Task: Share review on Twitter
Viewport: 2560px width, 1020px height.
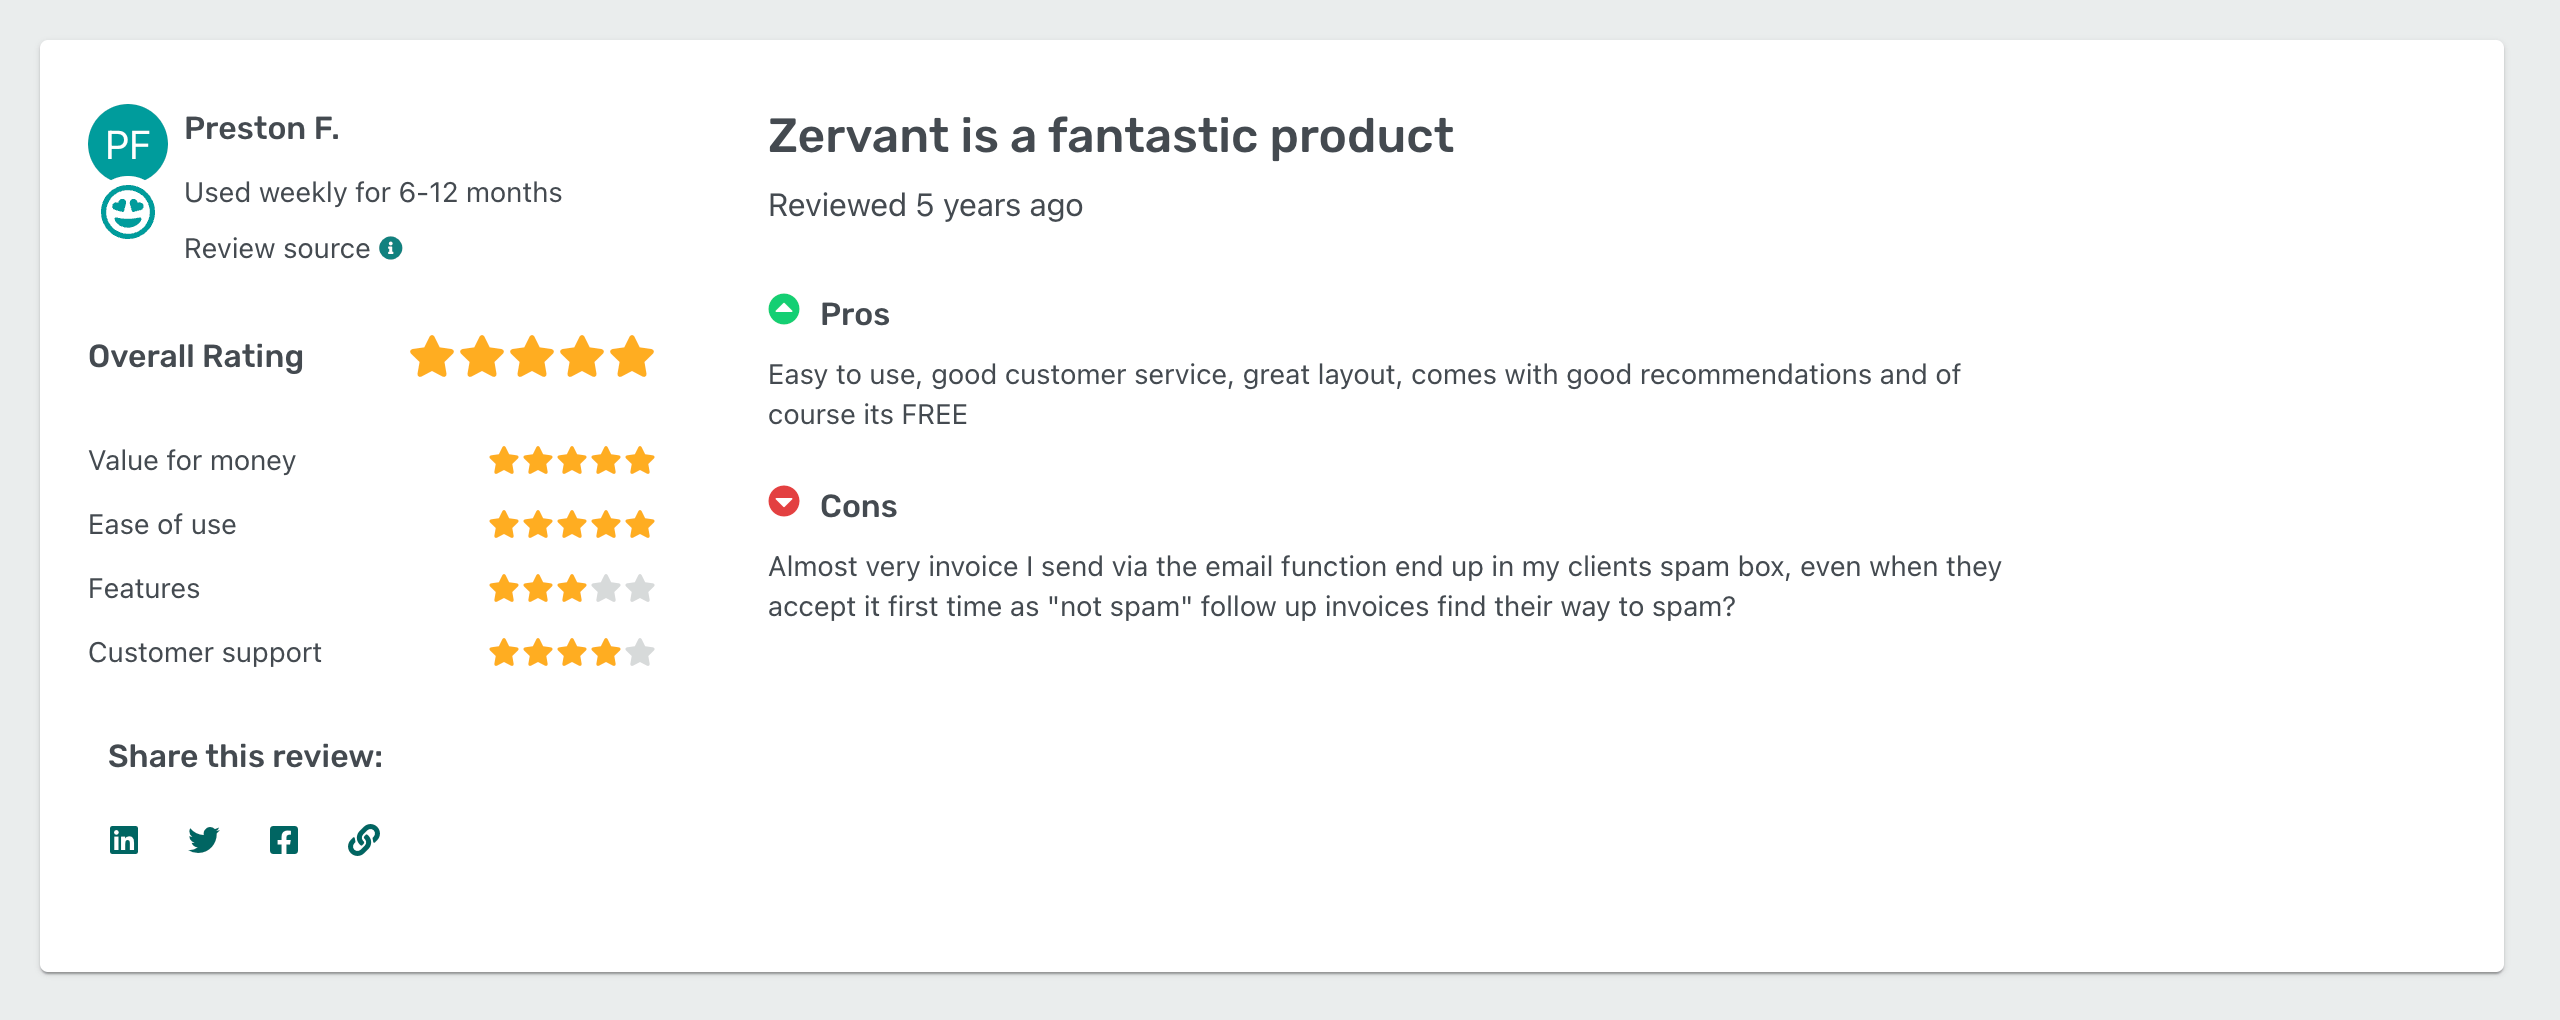Action: click(x=204, y=840)
